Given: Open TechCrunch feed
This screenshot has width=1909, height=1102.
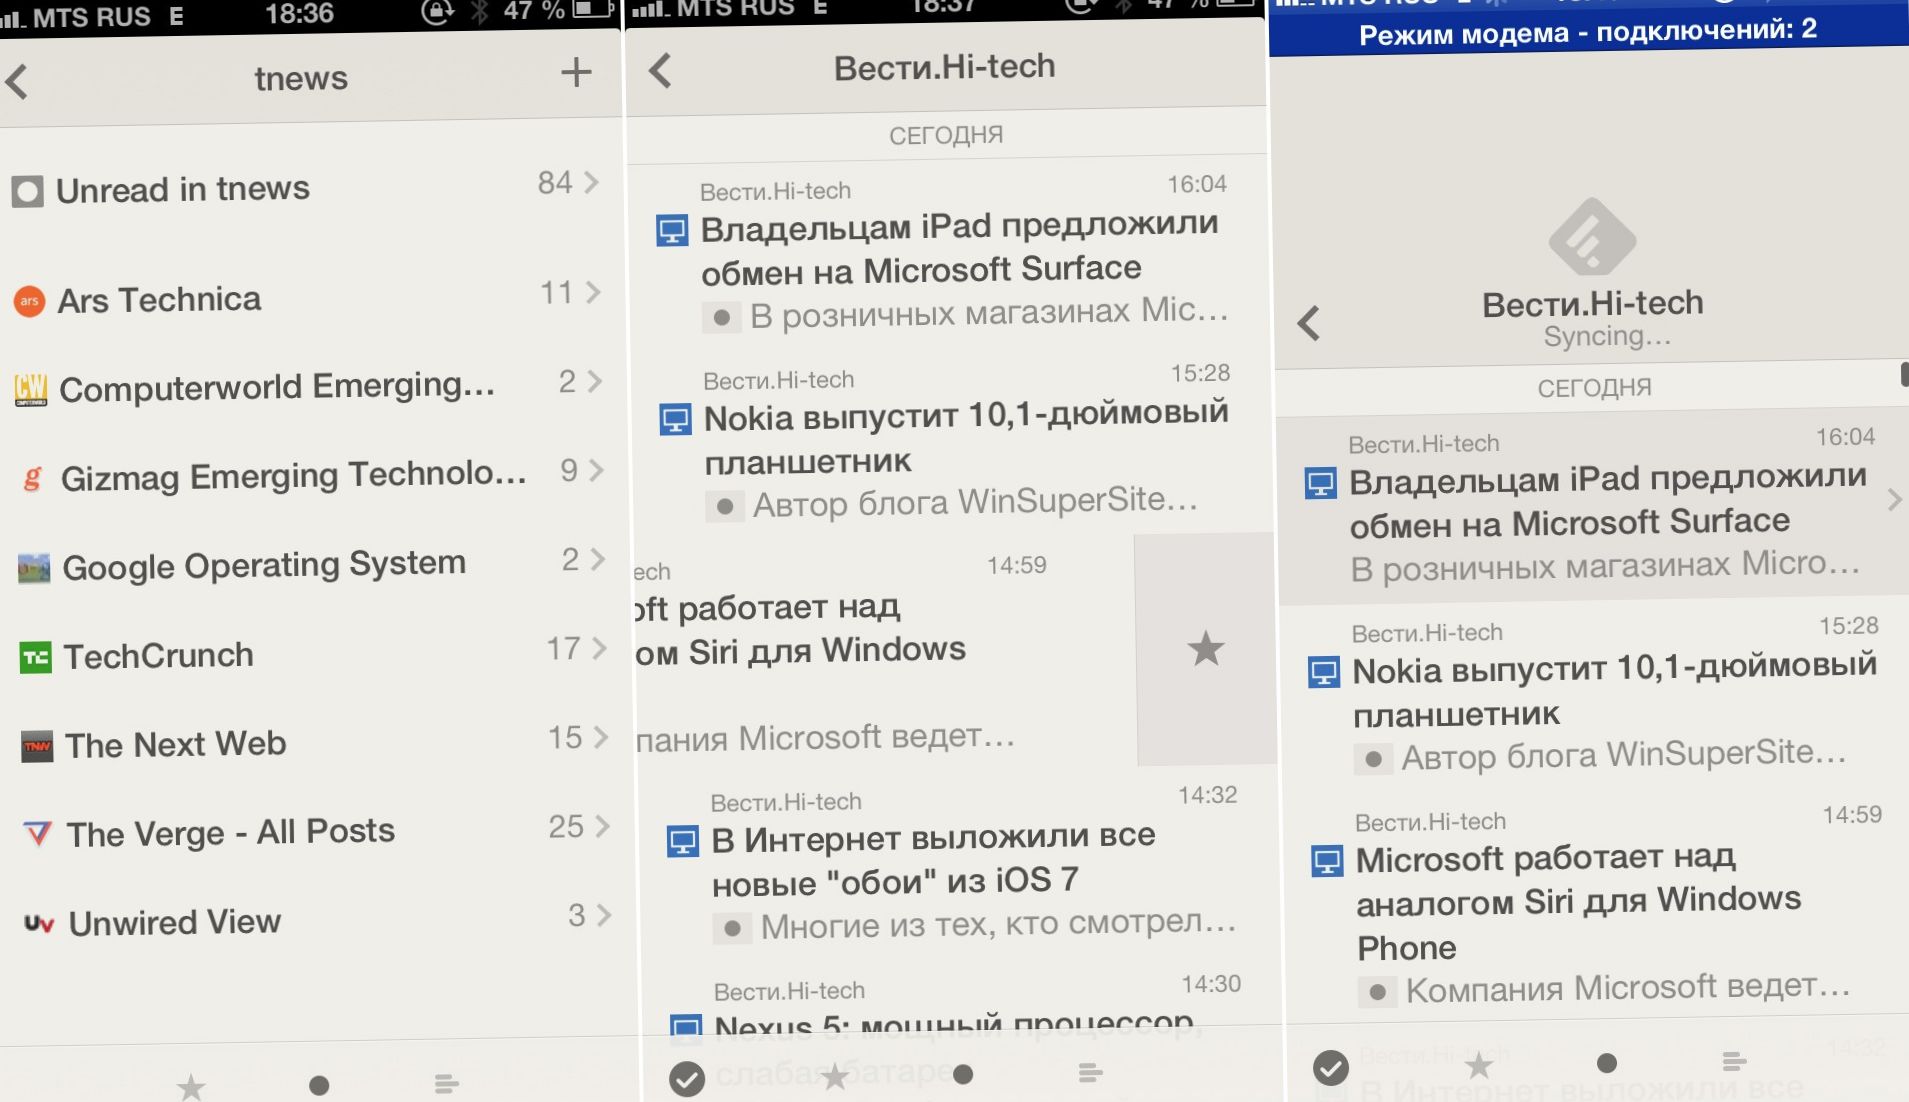Looking at the screenshot, I should 310,653.
